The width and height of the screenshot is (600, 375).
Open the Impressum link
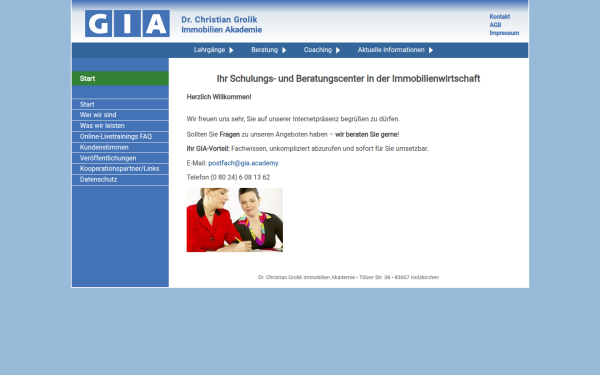(504, 33)
